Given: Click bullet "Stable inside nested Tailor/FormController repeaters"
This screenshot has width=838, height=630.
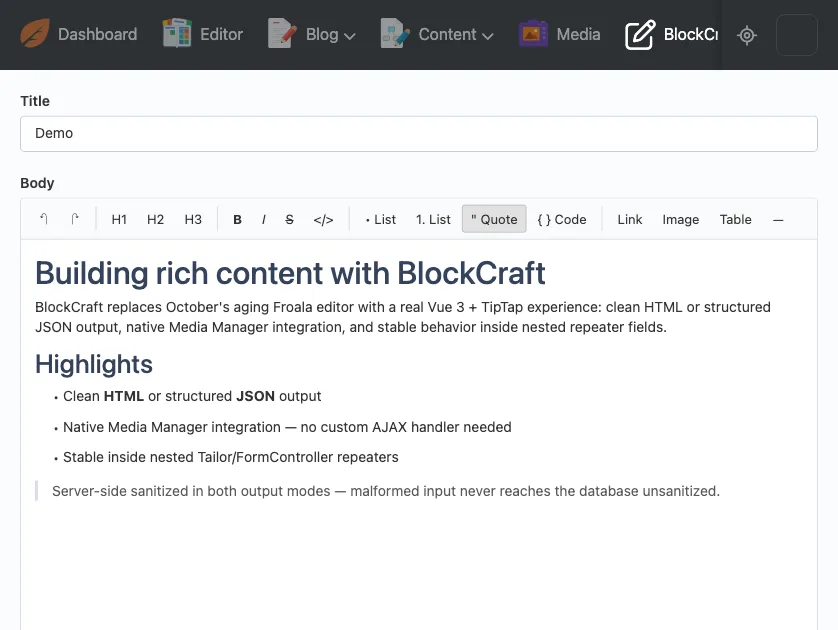Looking at the screenshot, I should coord(230,457).
